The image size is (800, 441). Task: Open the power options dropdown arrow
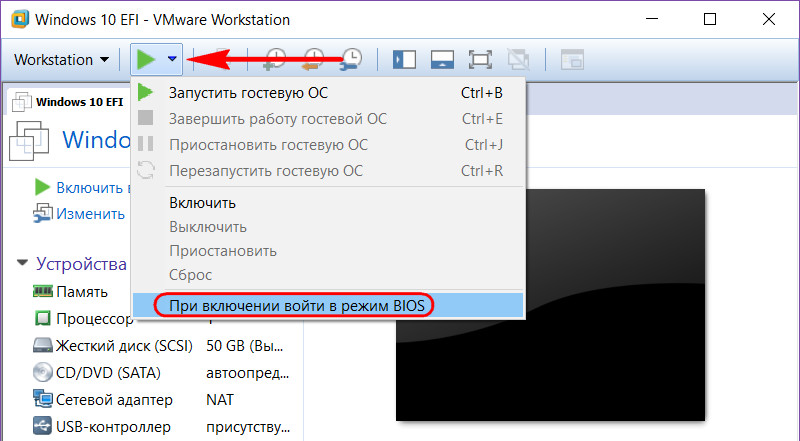click(172, 59)
